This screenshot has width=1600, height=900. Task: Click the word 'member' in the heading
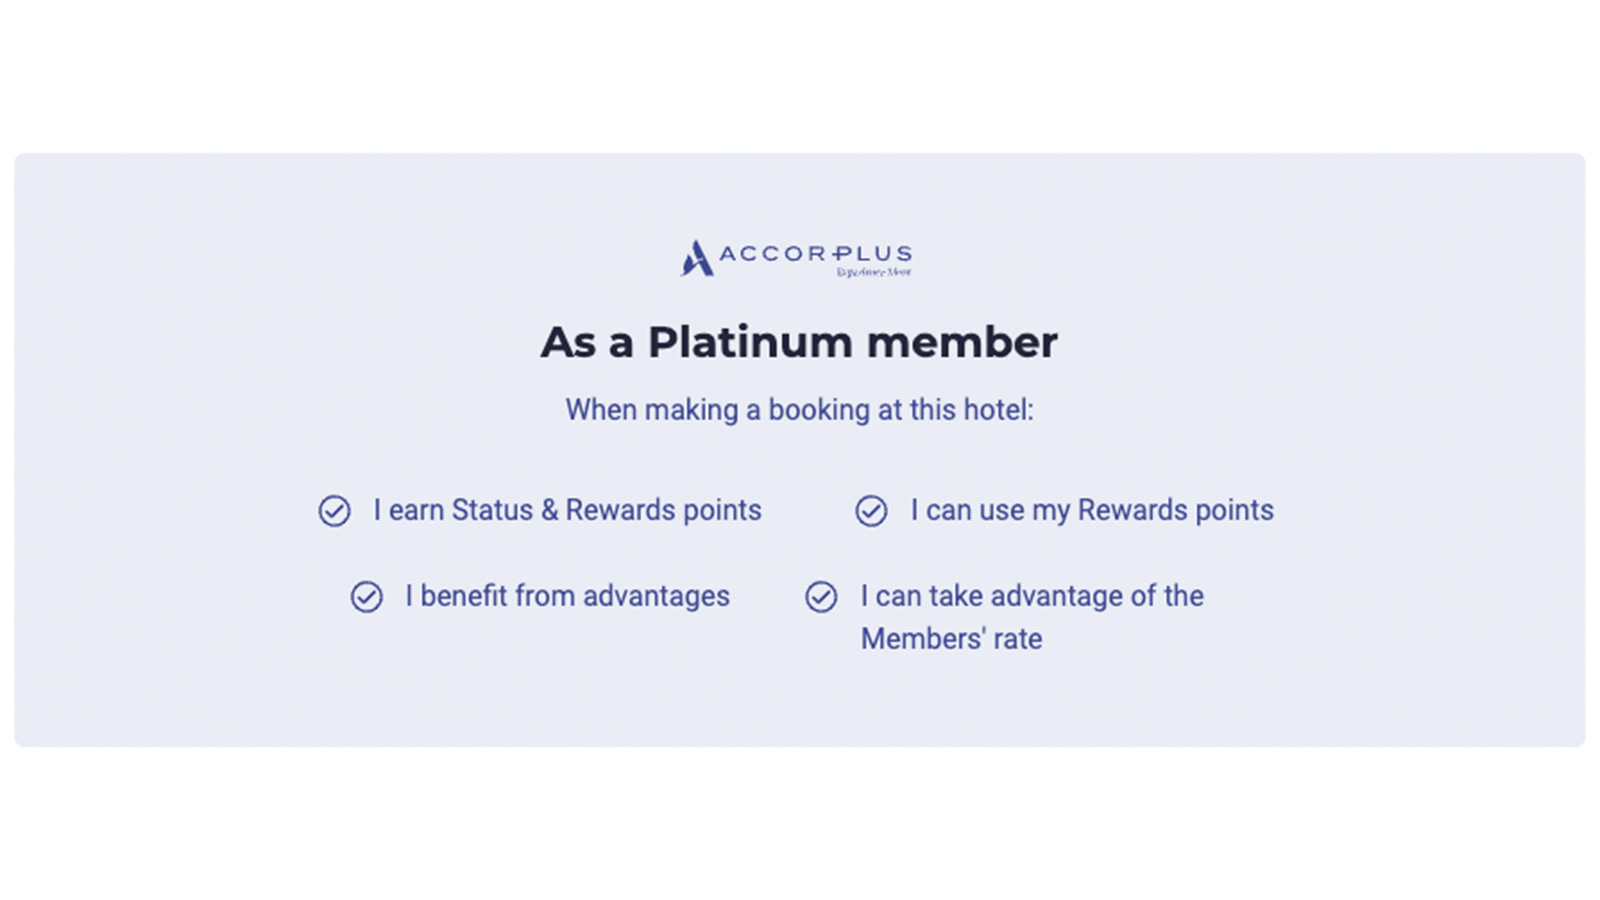[x=962, y=342]
